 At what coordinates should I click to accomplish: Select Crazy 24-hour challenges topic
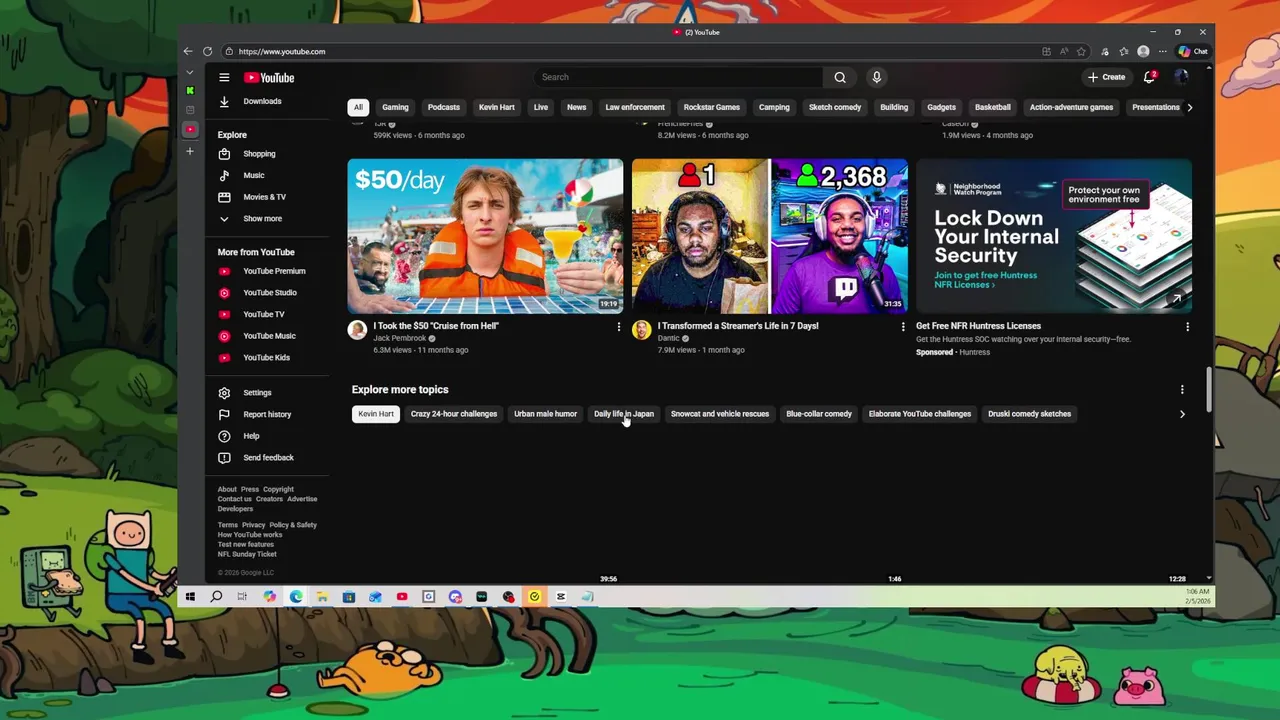454,414
